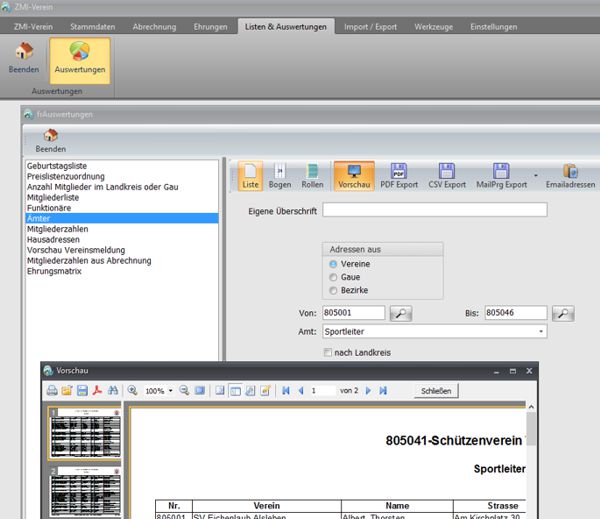600x519 pixels.
Task: Export preview as PDF with Acrobat icon
Action: click(98, 391)
